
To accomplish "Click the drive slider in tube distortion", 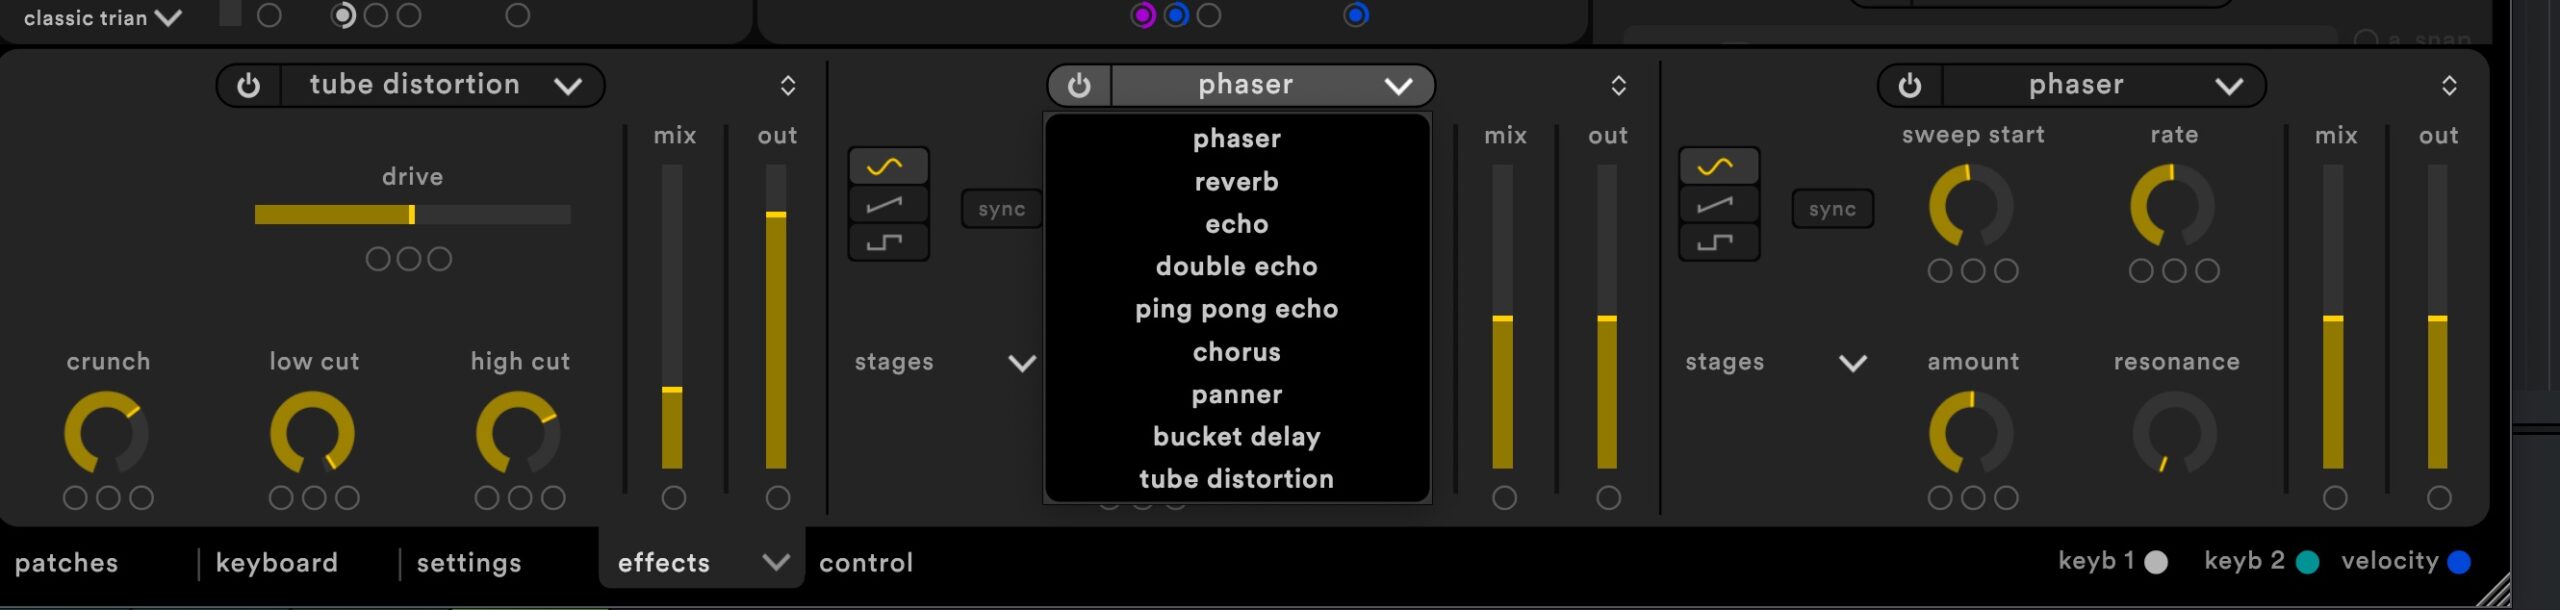I will [x=412, y=214].
